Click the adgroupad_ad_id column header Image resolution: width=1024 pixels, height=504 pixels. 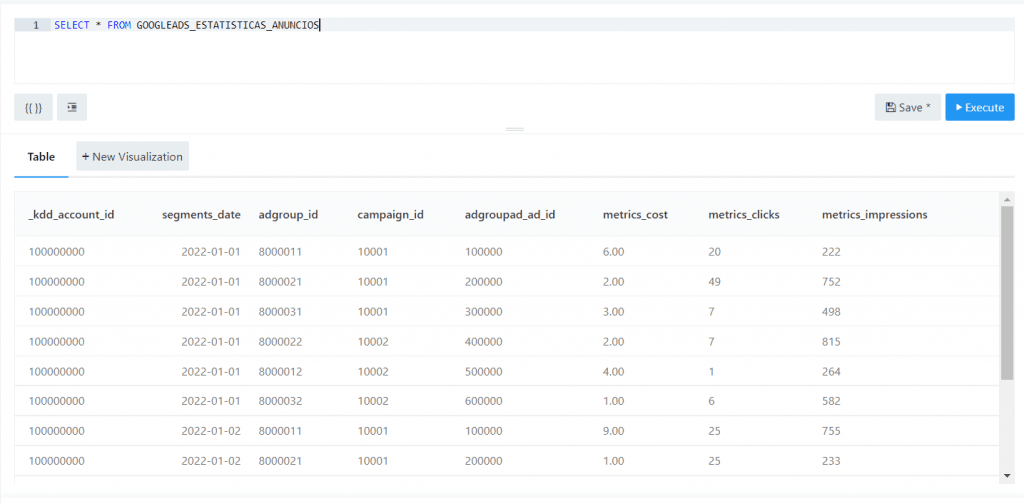[509, 214]
